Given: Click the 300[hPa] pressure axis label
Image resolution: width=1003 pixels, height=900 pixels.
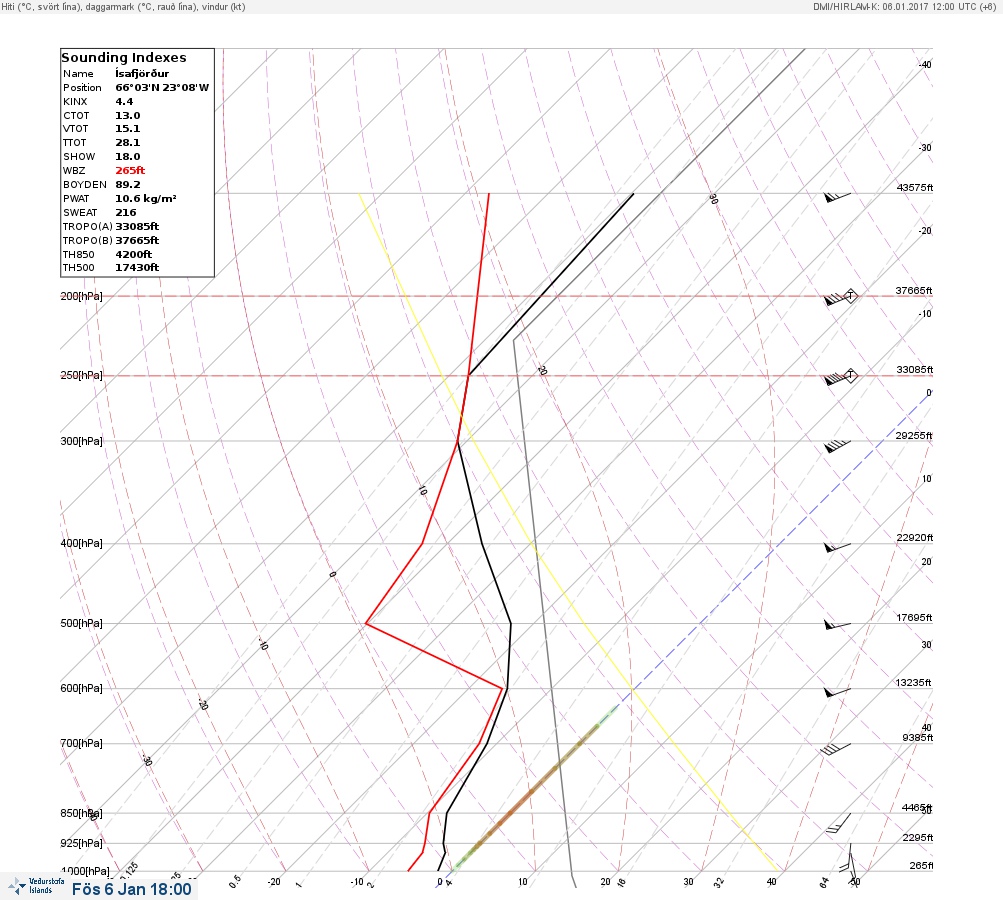Looking at the screenshot, I should 81,441.
